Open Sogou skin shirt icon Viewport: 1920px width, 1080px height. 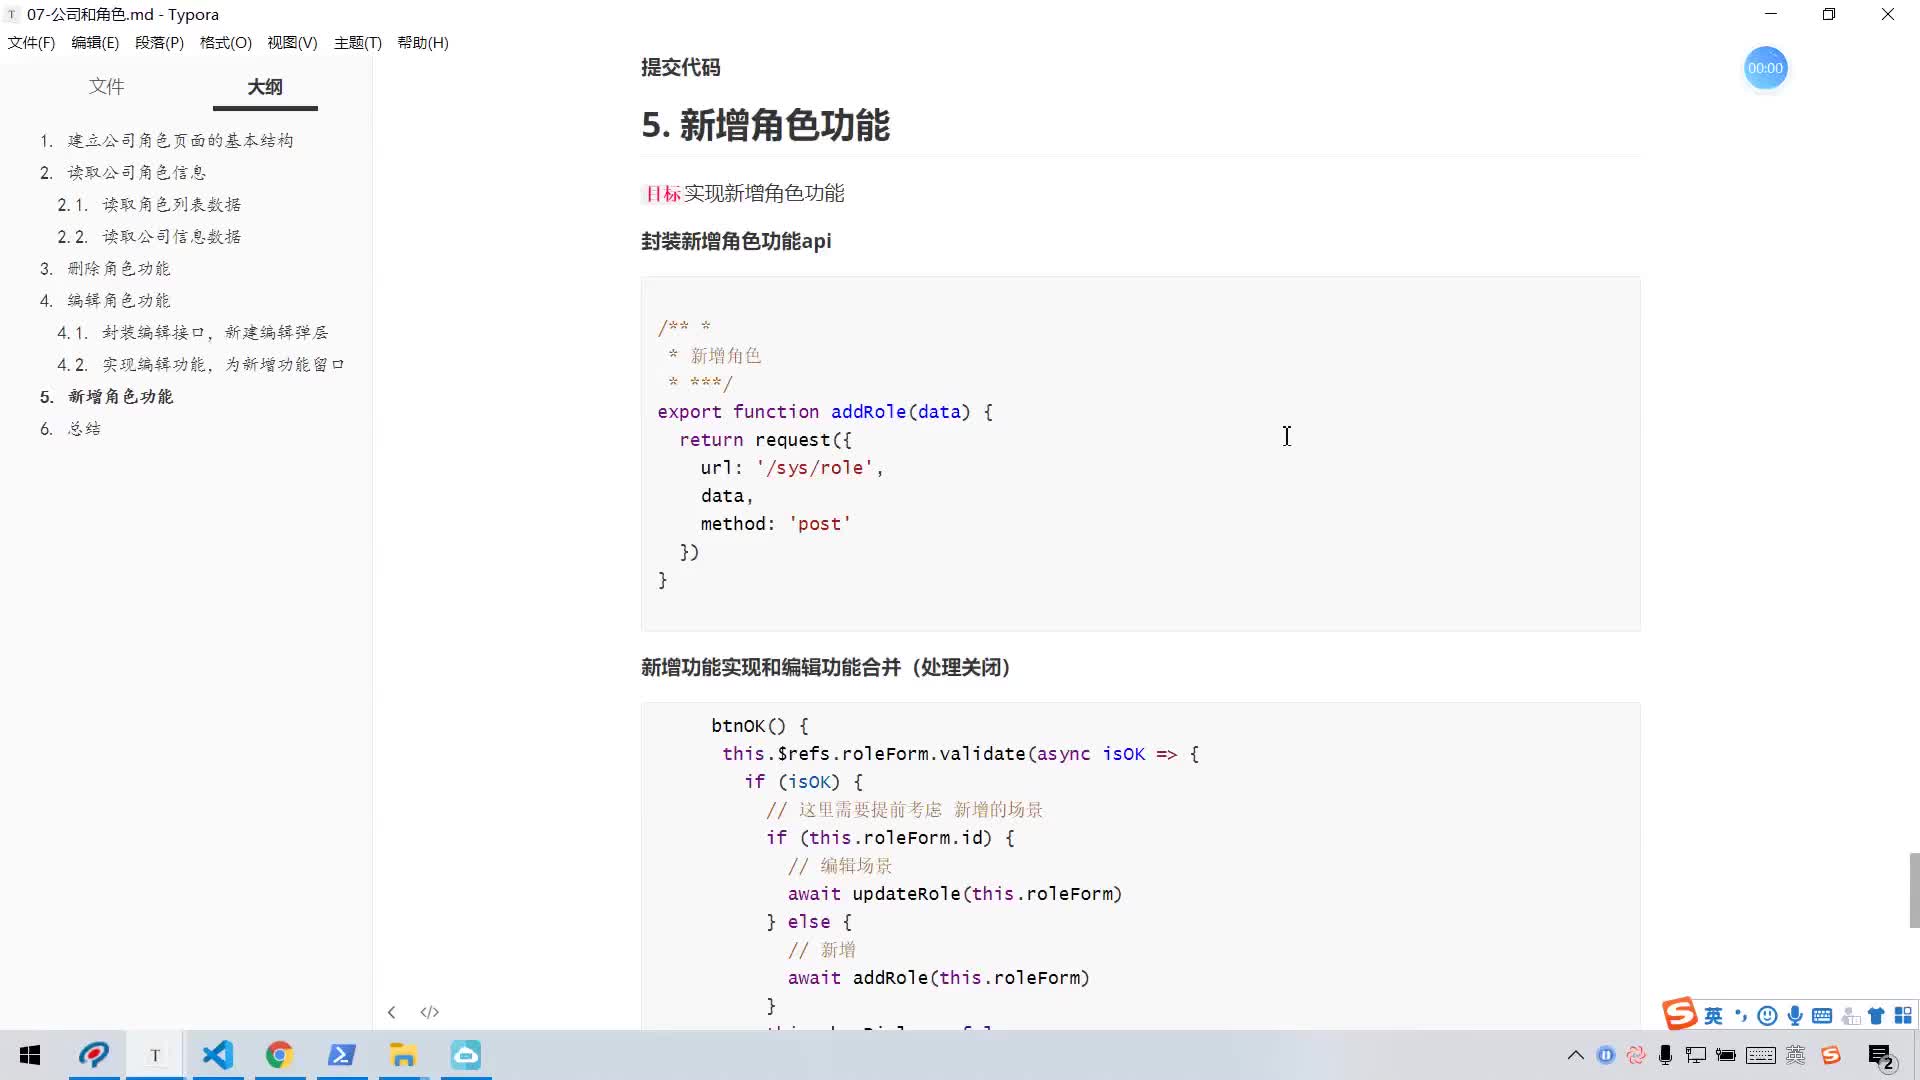tap(1876, 1016)
